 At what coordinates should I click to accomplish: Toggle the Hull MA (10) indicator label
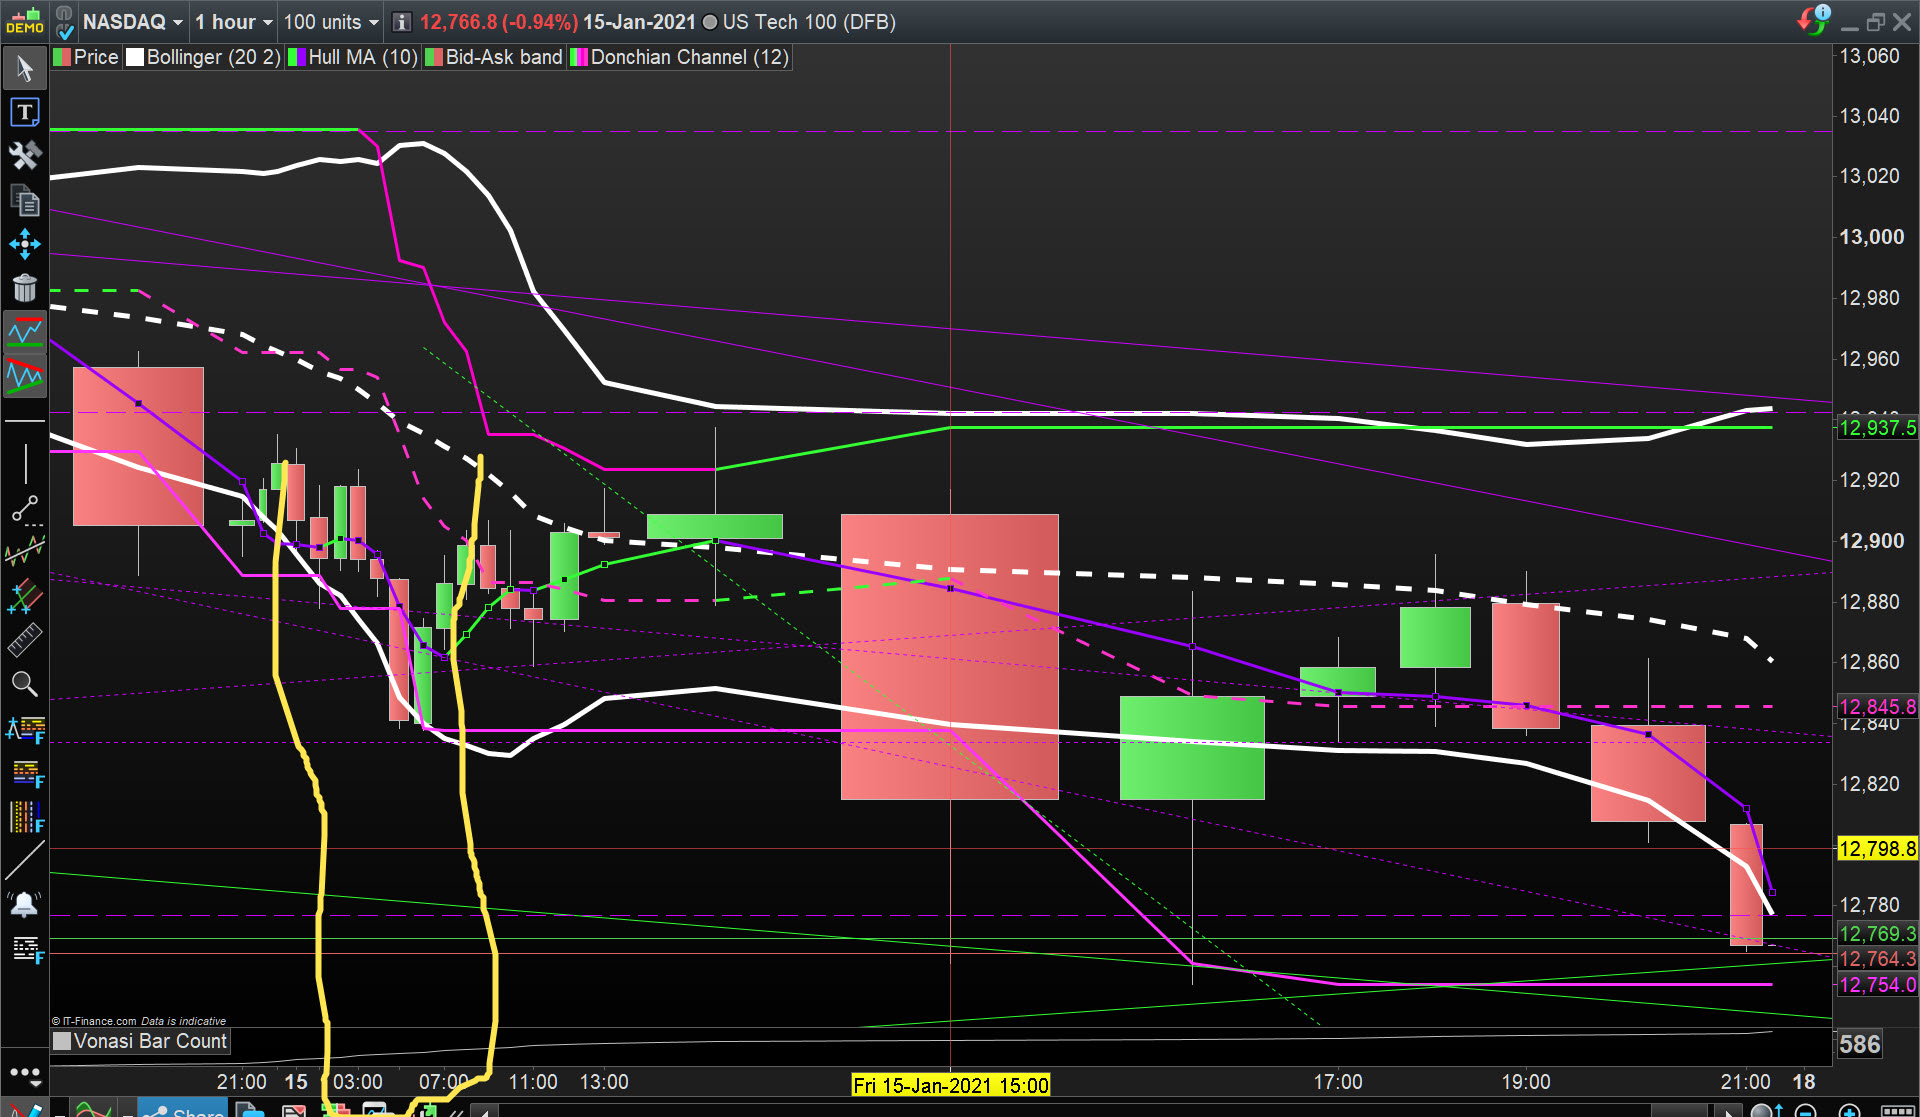click(x=362, y=57)
